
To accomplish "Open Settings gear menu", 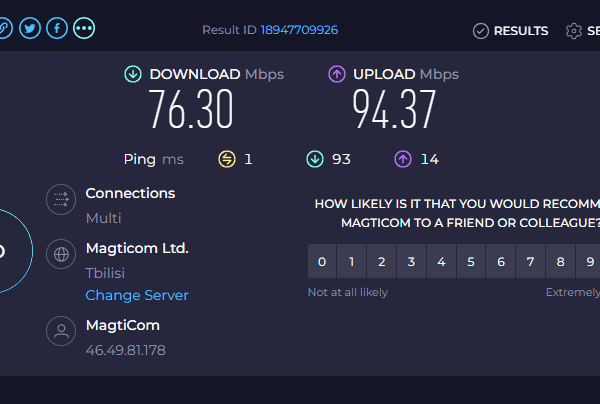I will coord(583,31).
